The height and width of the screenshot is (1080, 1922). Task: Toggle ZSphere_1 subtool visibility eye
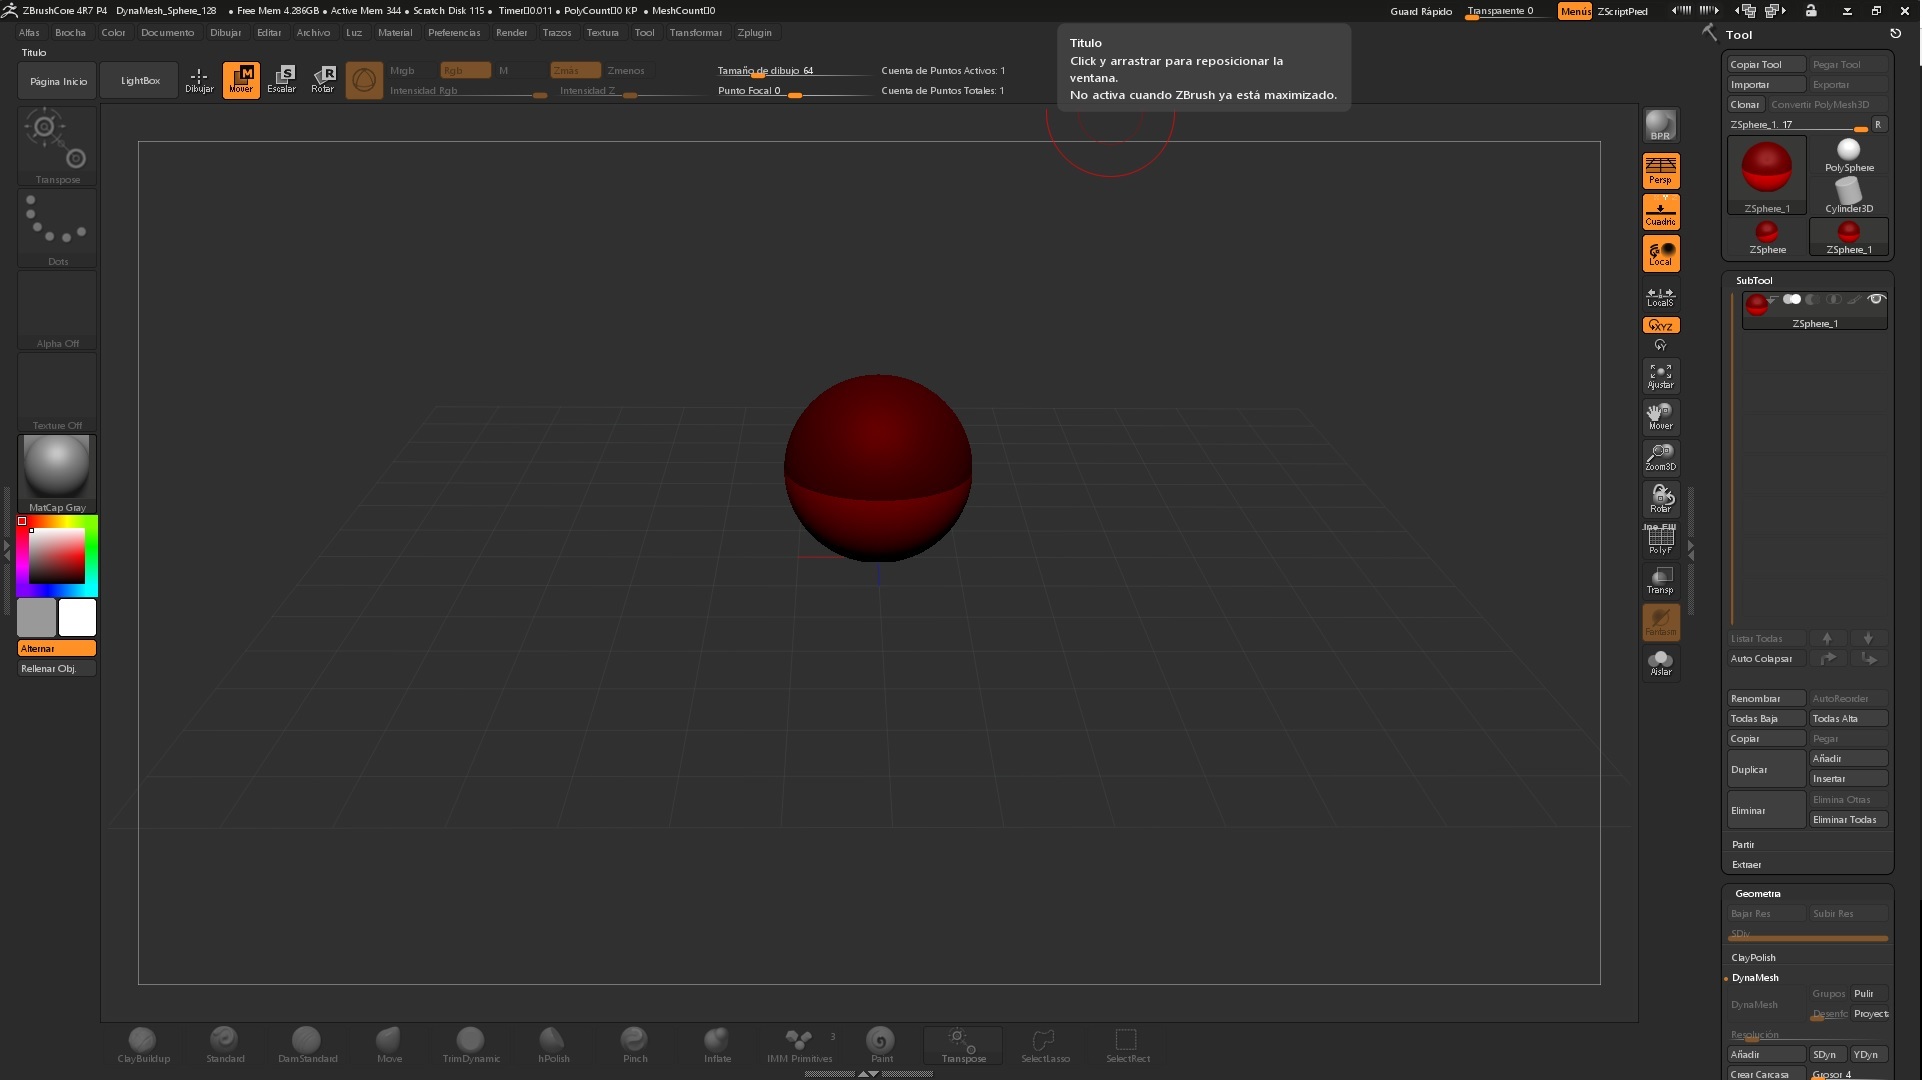(x=1876, y=299)
